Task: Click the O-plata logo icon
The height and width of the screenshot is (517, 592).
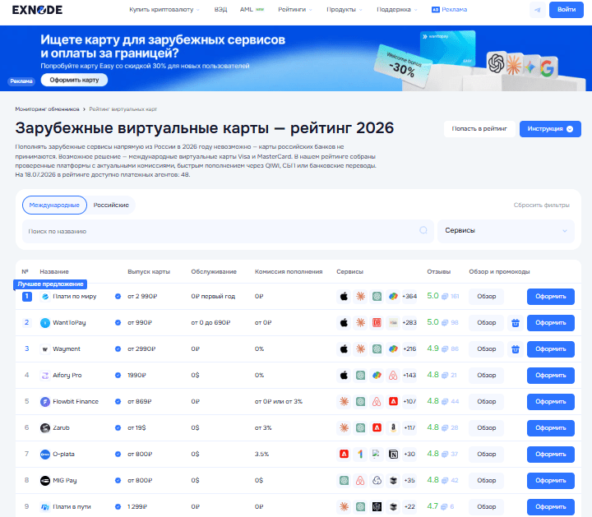Action: tap(45, 454)
